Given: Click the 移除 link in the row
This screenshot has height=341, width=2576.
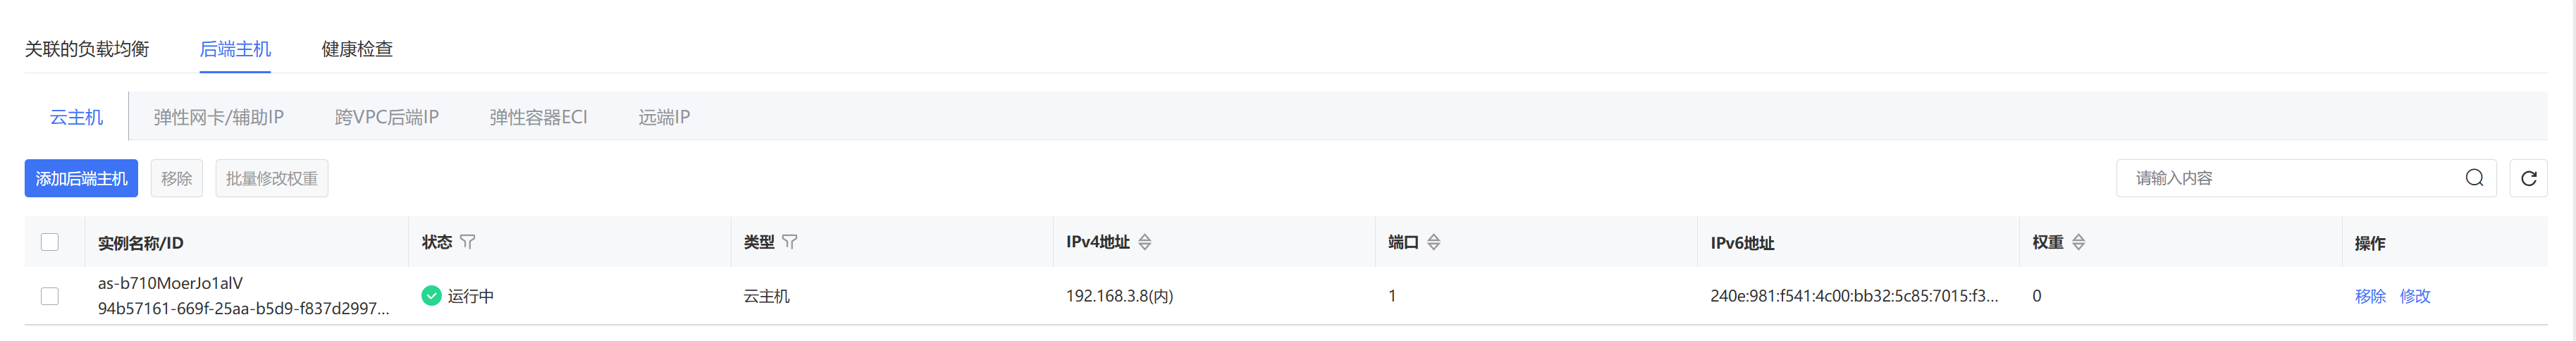Looking at the screenshot, I should click(x=2370, y=296).
